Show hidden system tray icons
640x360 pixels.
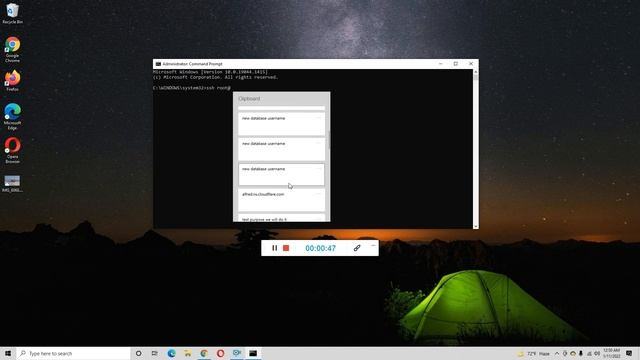pos(557,353)
